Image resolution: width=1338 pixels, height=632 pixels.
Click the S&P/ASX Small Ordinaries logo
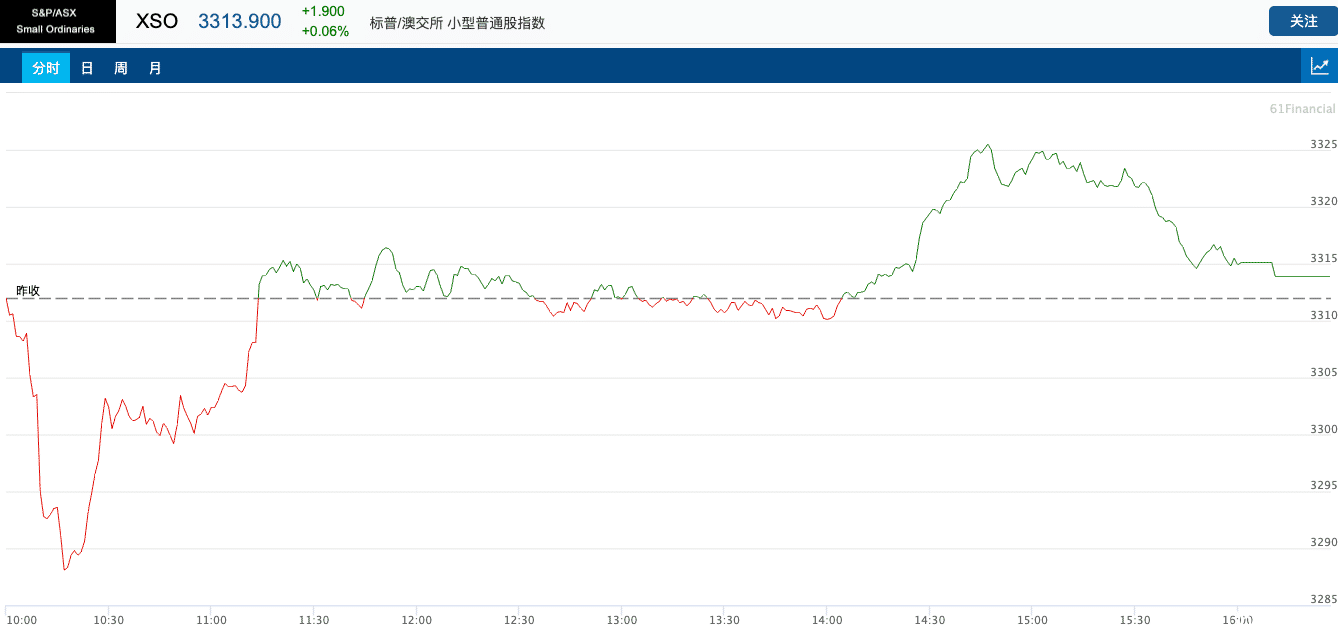coord(58,21)
